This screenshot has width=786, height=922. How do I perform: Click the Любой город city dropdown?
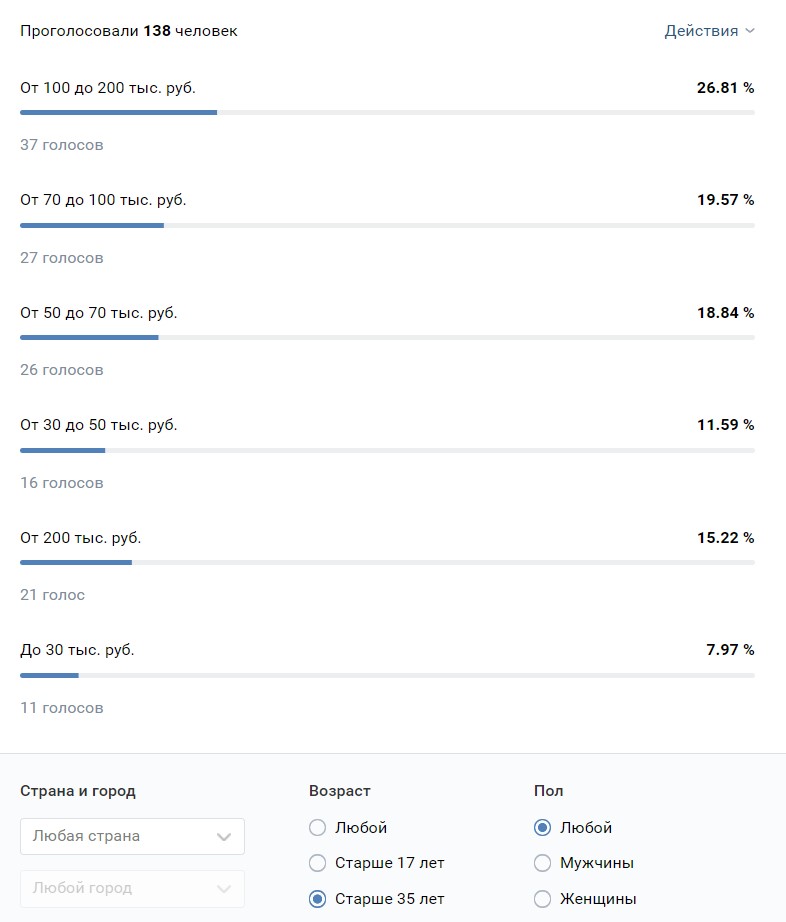132,888
